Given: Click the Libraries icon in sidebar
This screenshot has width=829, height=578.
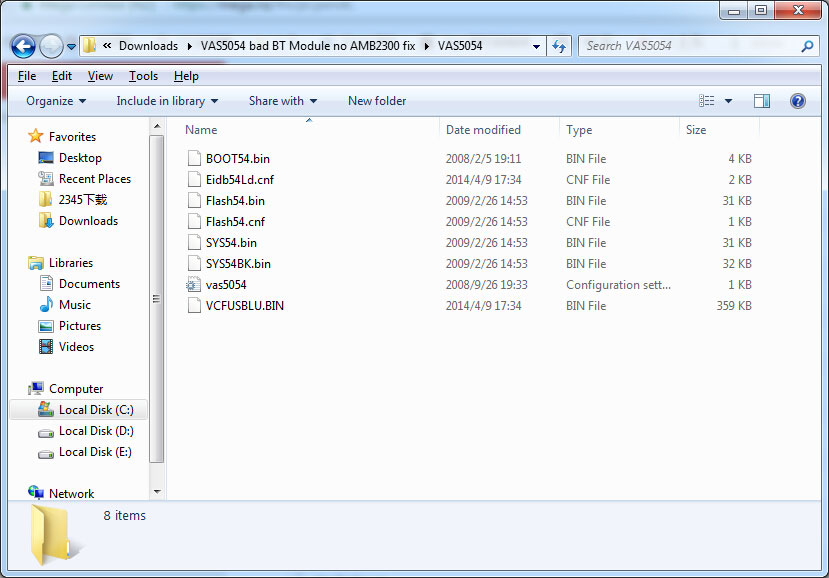Looking at the screenshot, I should pyautogui.click(x=36, y=262).
